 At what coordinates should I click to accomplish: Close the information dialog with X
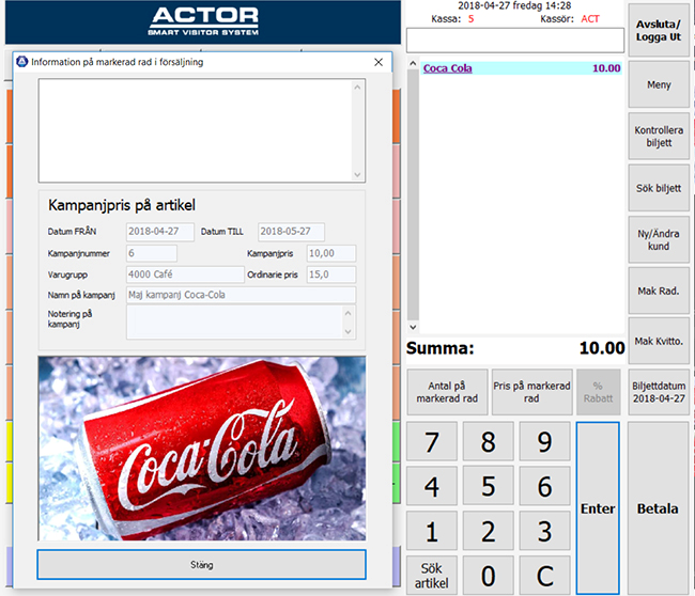pyautogui.click(x=378, y=62)
